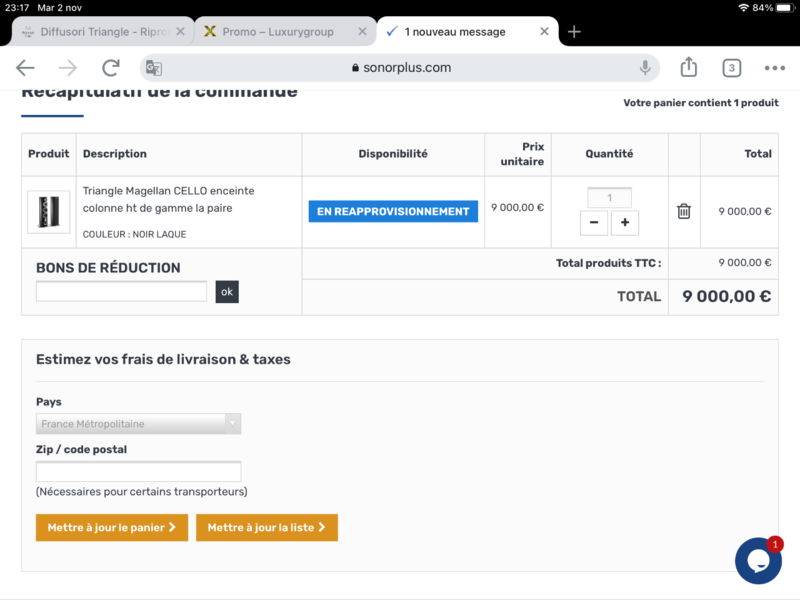This screenshot has width=800, height=600.
Task: Tap the microphone voice search icon
Action: (x=646, y=68)
